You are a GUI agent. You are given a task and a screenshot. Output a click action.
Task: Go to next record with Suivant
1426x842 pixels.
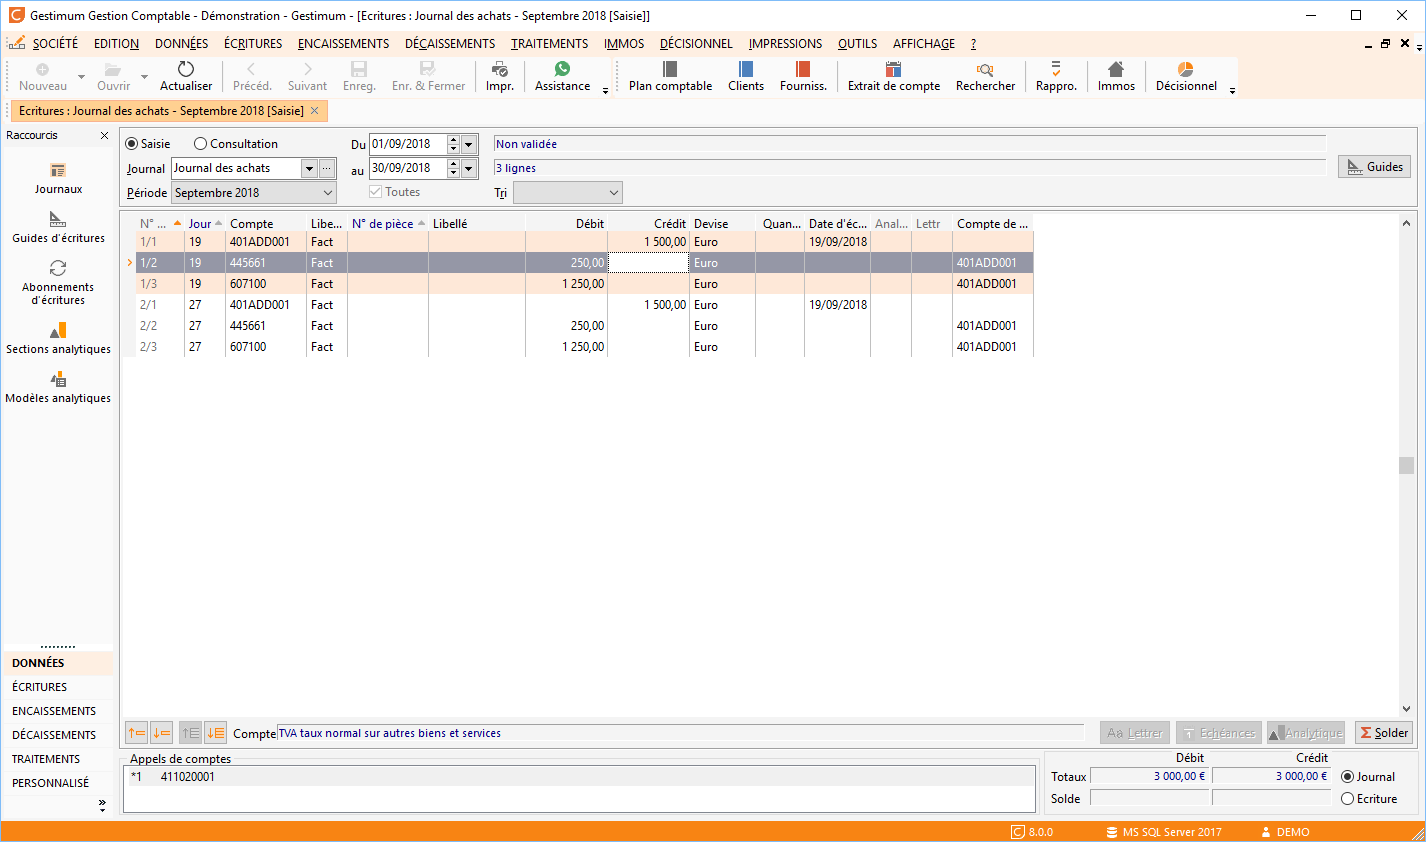pyautogui.click(x=307, y=69)
